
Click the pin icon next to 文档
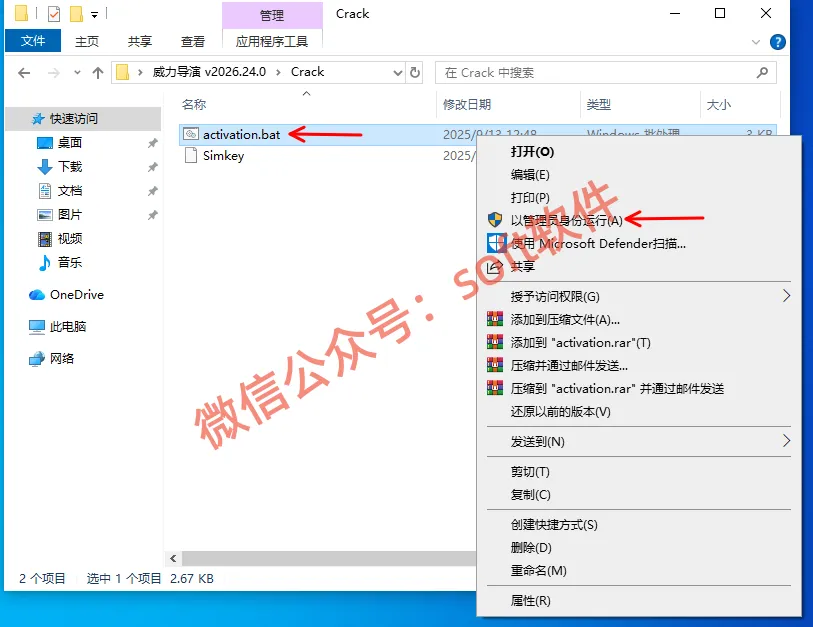[152, 191]
